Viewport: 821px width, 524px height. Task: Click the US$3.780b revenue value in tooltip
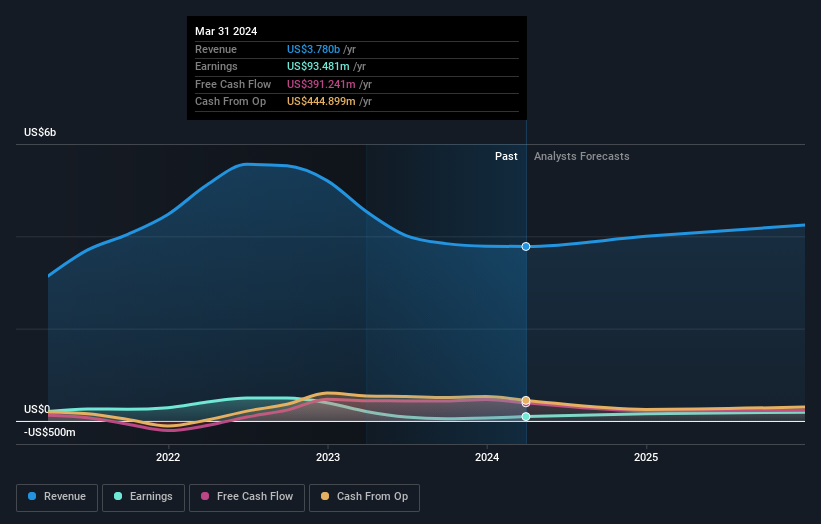314,49
